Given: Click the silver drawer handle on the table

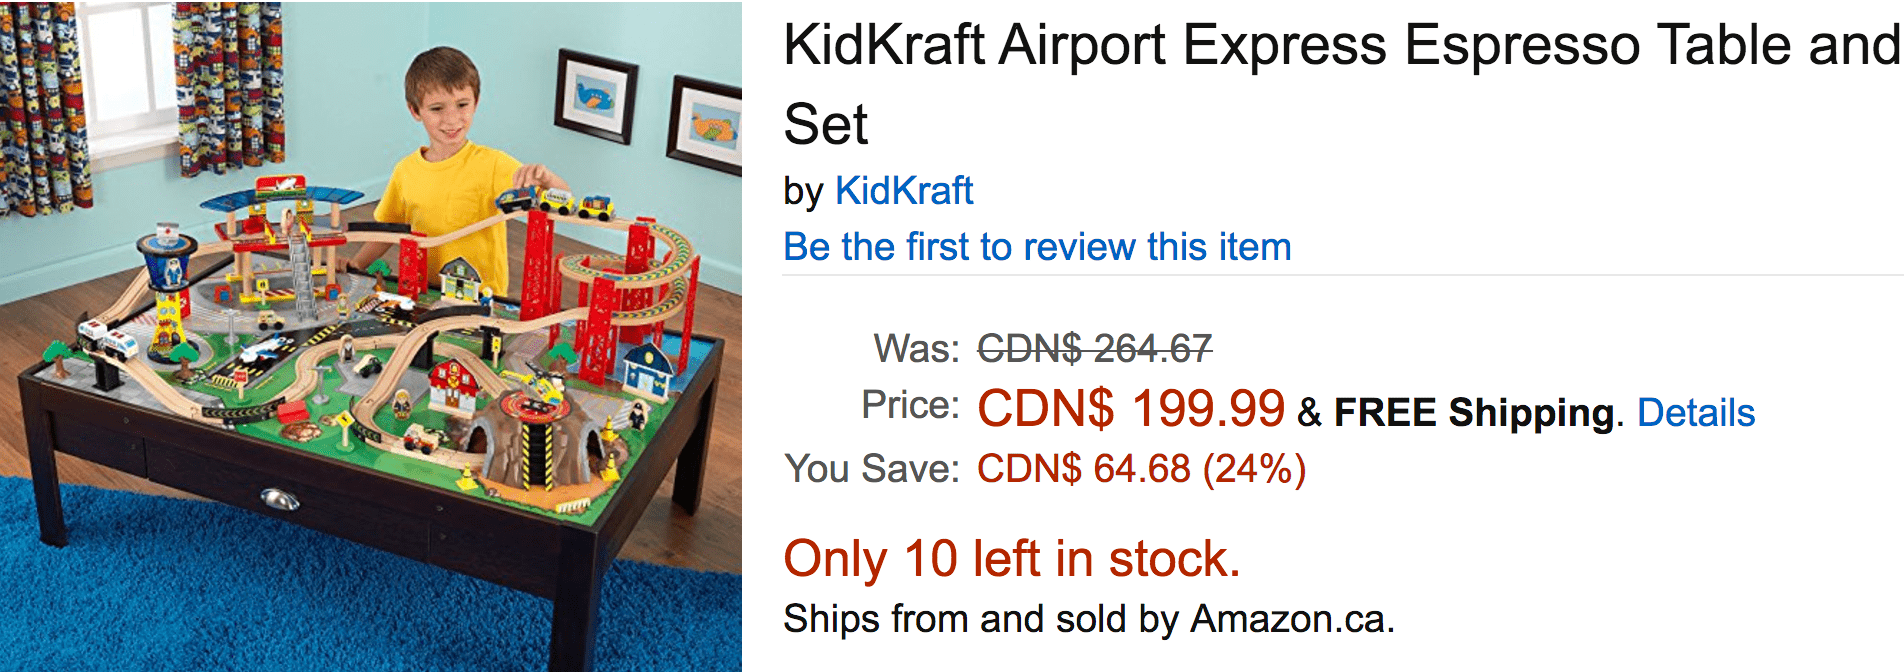Looking at the screenshot, I should [279, 499].
